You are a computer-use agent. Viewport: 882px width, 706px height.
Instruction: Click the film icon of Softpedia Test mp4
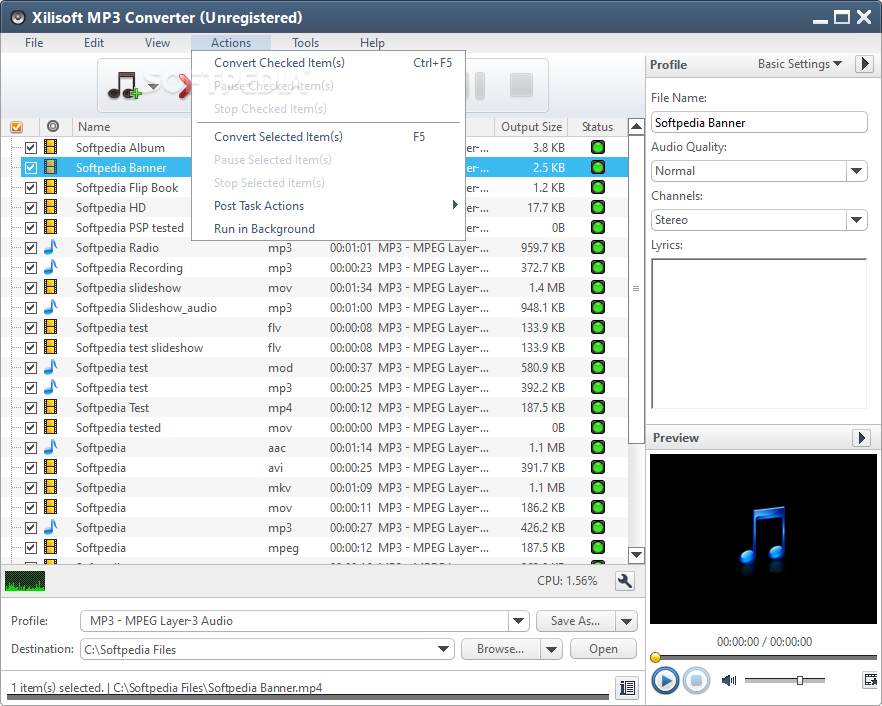pos(51,407)
